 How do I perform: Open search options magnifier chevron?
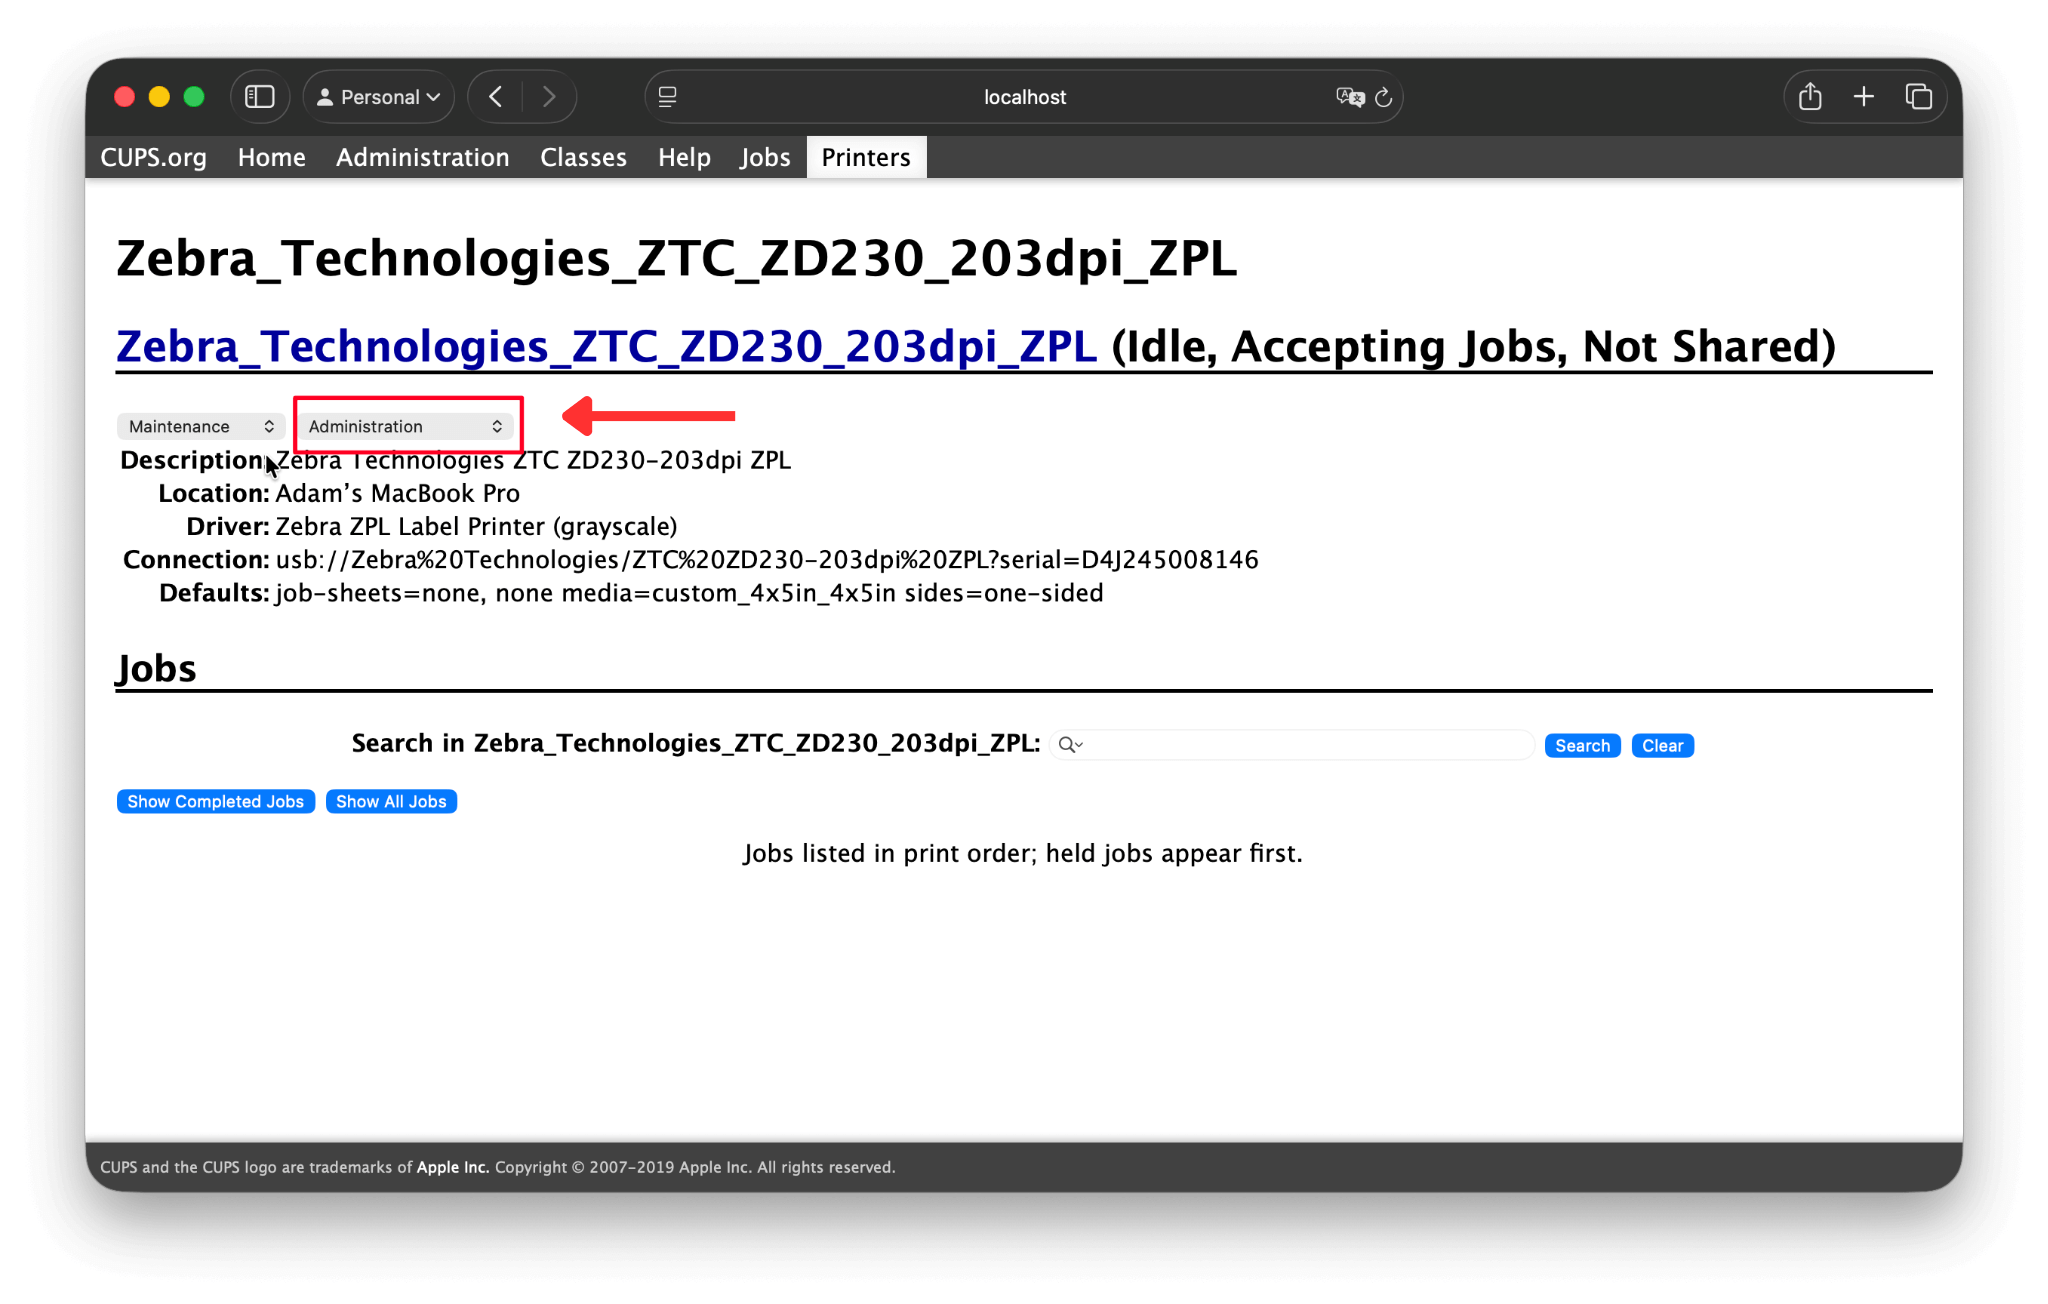click(x=1071, y=745)
